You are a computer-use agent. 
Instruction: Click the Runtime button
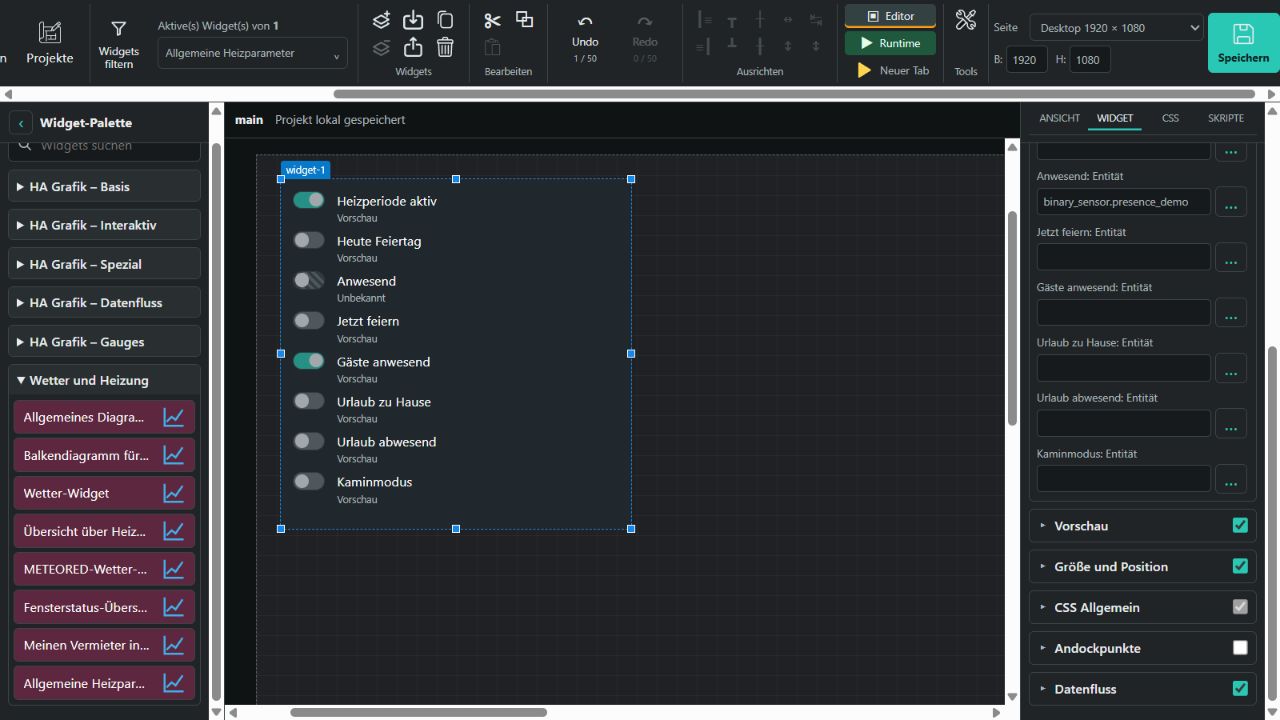[890, 43]
